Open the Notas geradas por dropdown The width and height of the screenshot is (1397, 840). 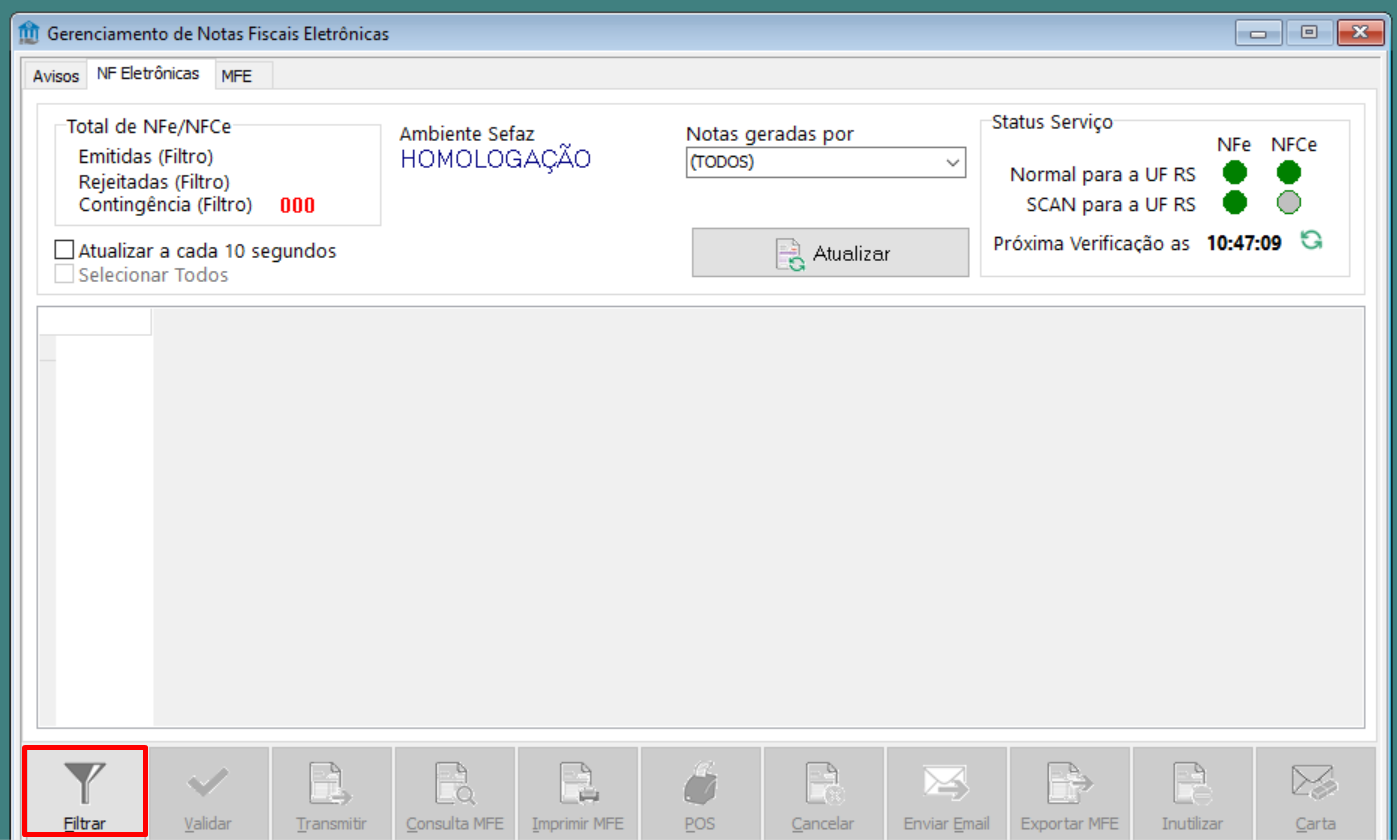(826, 162)
